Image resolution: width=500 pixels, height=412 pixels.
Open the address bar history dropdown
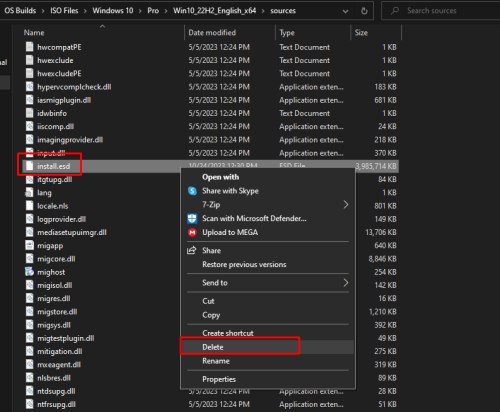click(346, 11)
